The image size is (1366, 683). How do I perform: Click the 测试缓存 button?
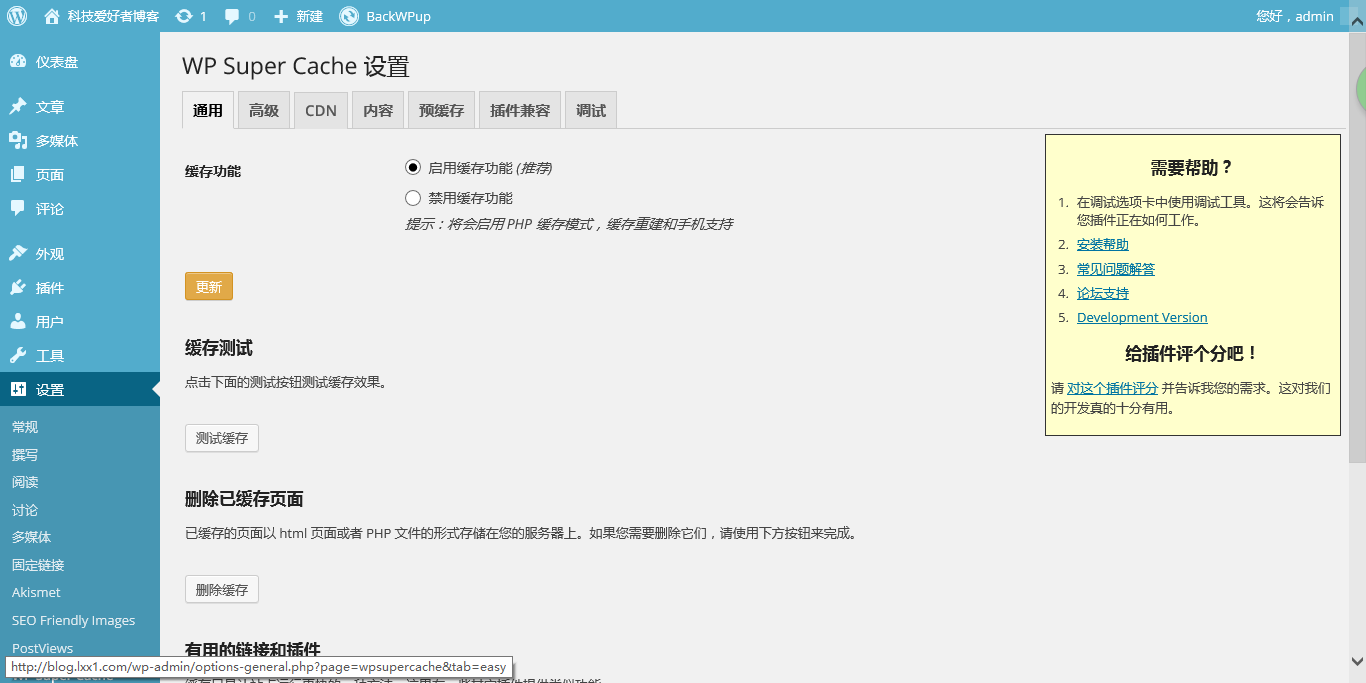(222, 438)
